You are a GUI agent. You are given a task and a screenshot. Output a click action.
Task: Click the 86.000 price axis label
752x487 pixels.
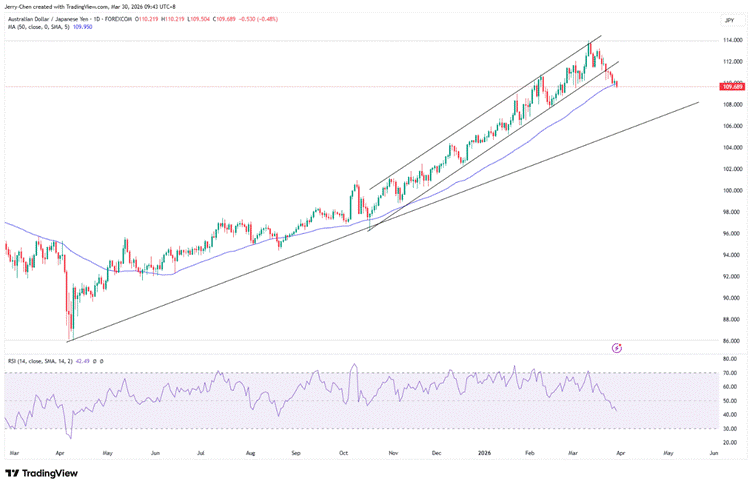(732, 341)
